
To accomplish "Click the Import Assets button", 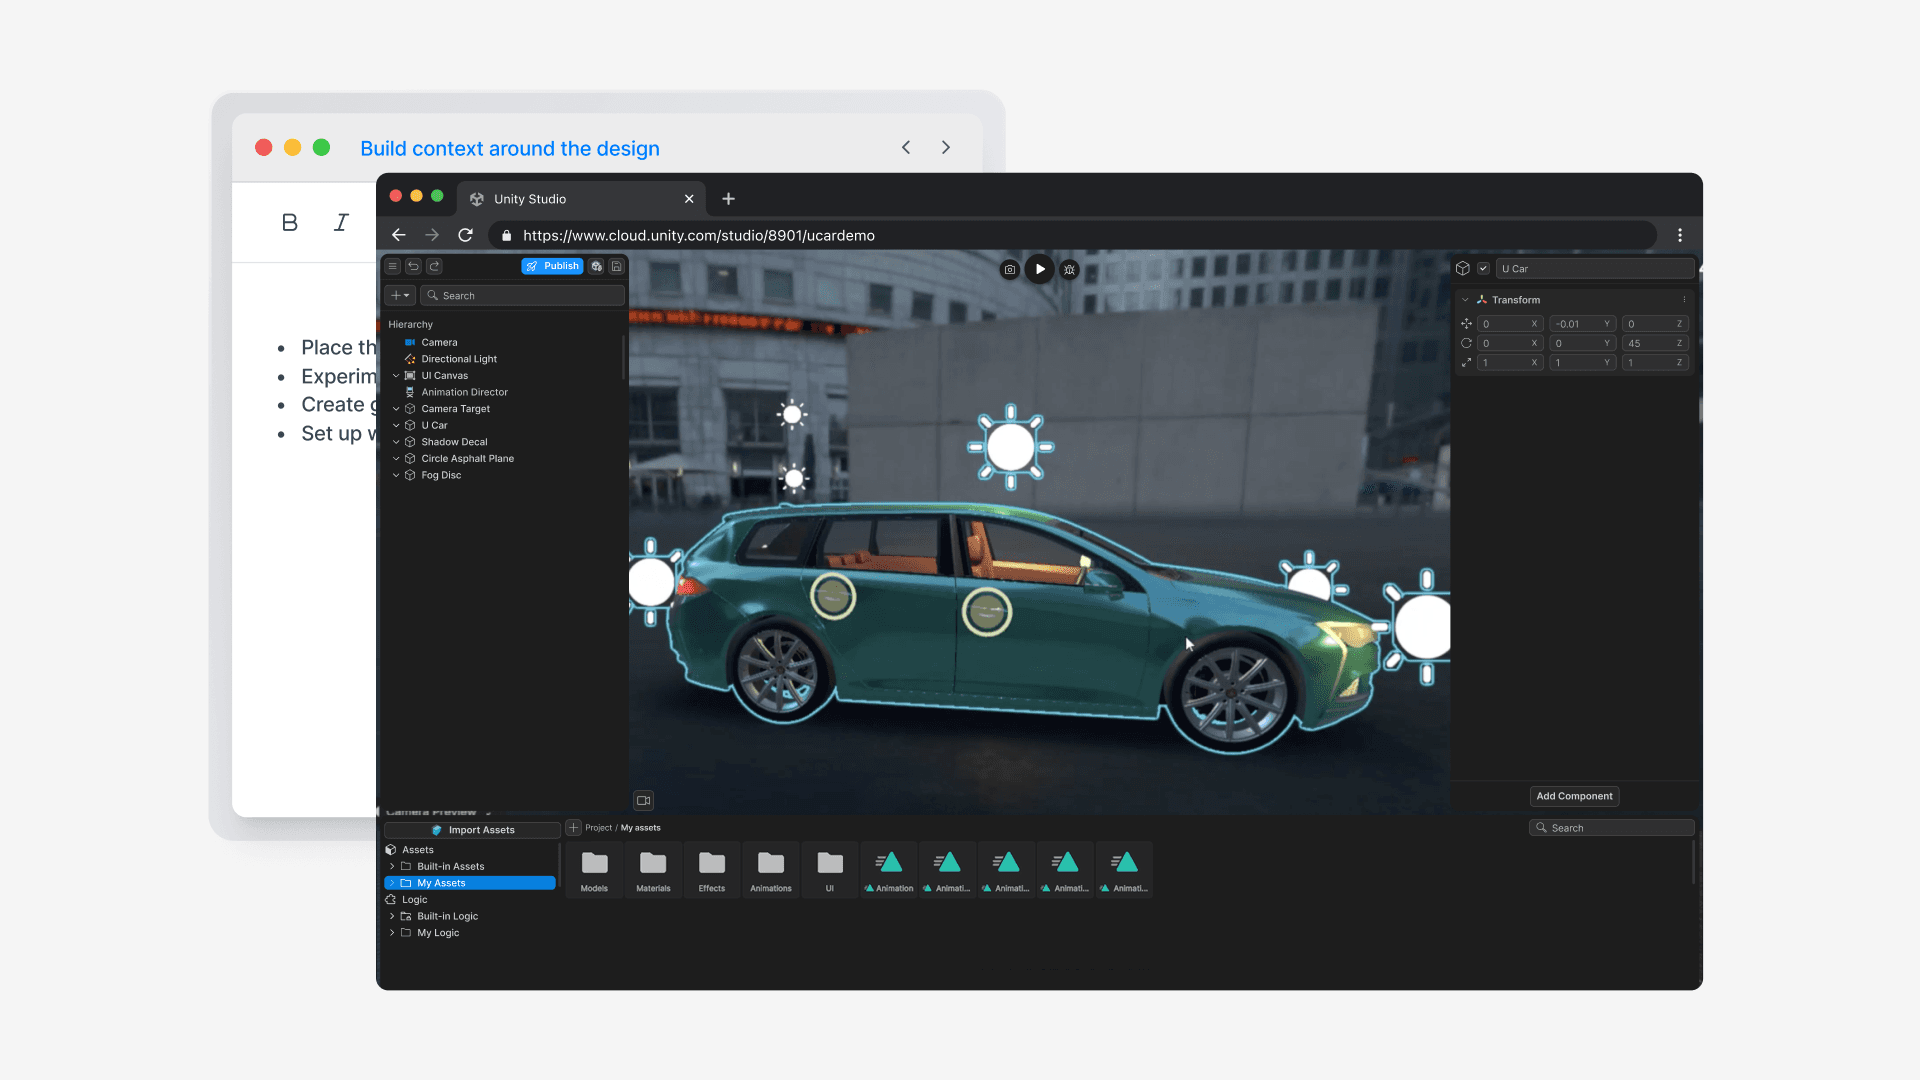I will (472, 830).
